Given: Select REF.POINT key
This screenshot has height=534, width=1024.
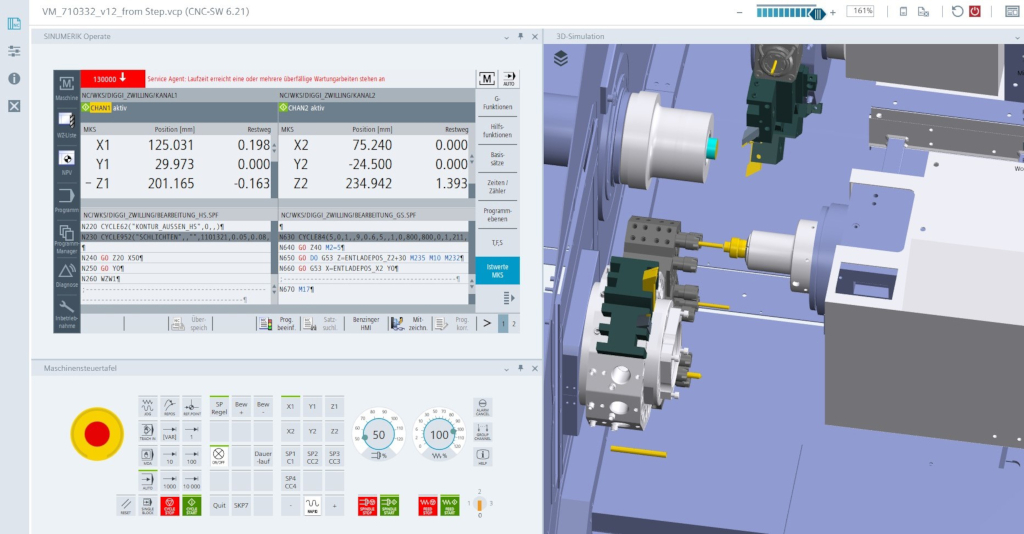Looking at the screenshot, I should [x=191, y=407].
